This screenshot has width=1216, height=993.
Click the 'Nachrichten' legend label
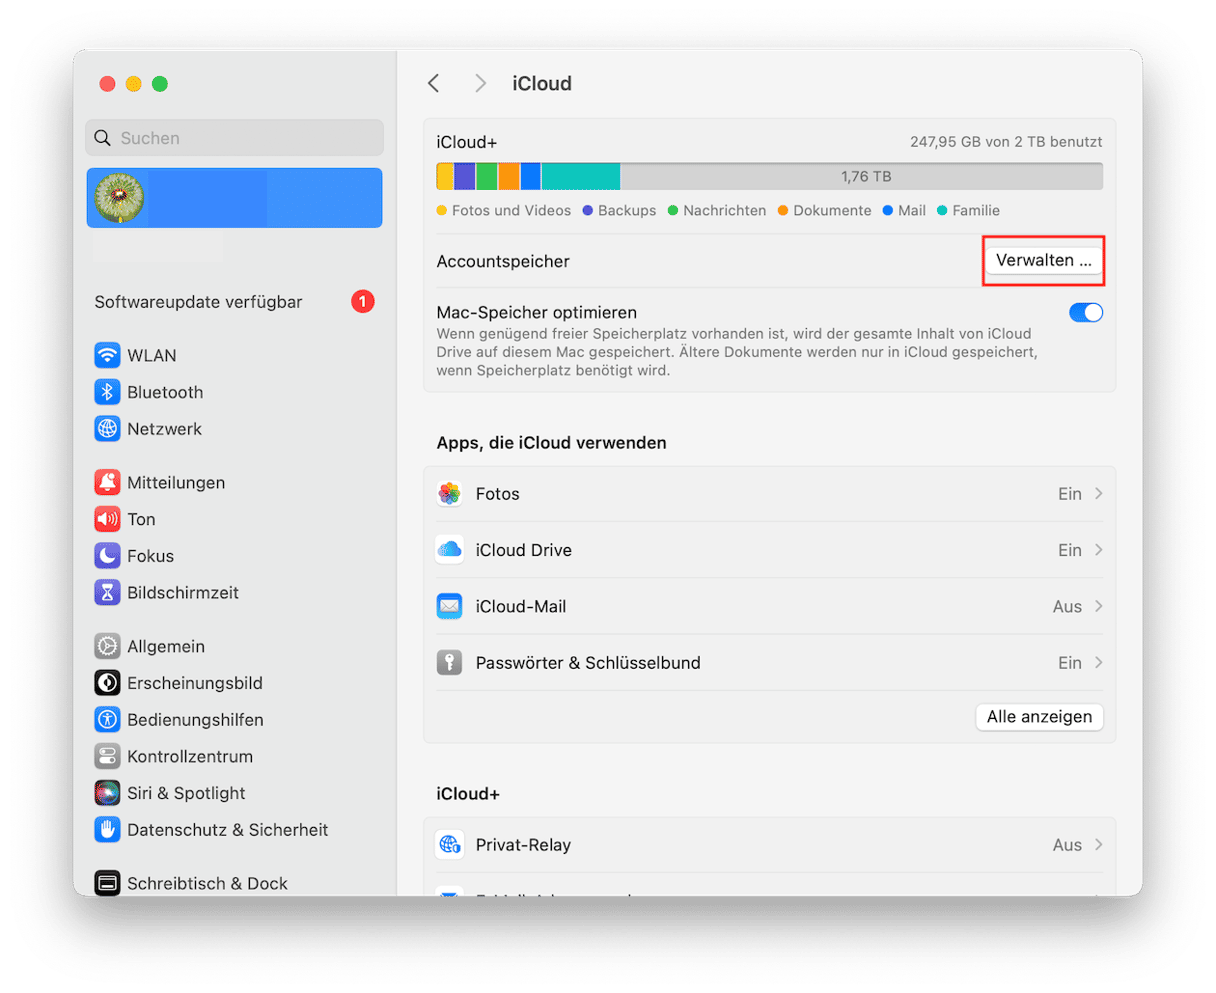coord(725,210)
